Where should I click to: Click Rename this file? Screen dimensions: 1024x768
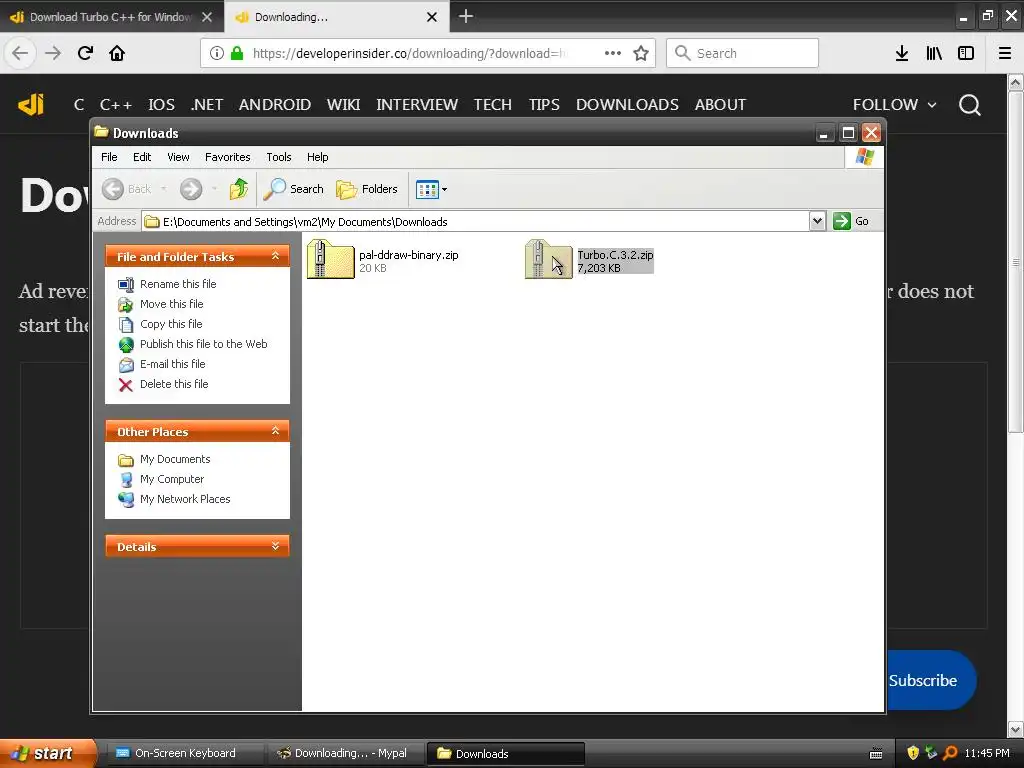(x=167, y=284)
